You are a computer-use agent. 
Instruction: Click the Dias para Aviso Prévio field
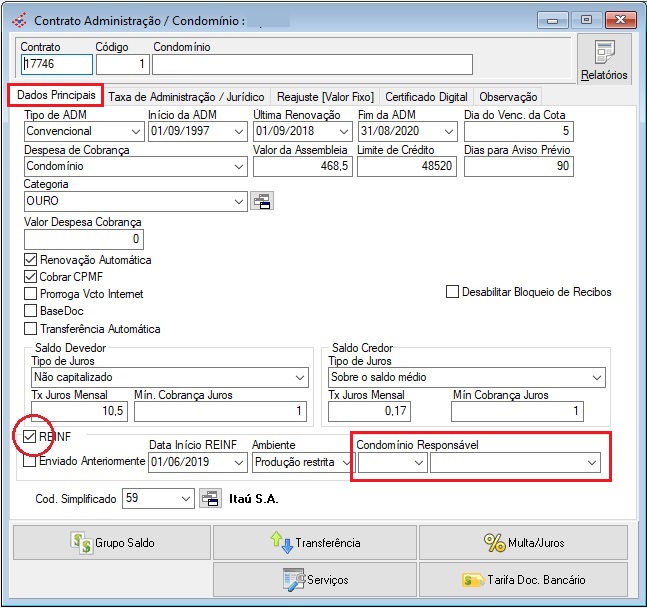tap(519, 166)
